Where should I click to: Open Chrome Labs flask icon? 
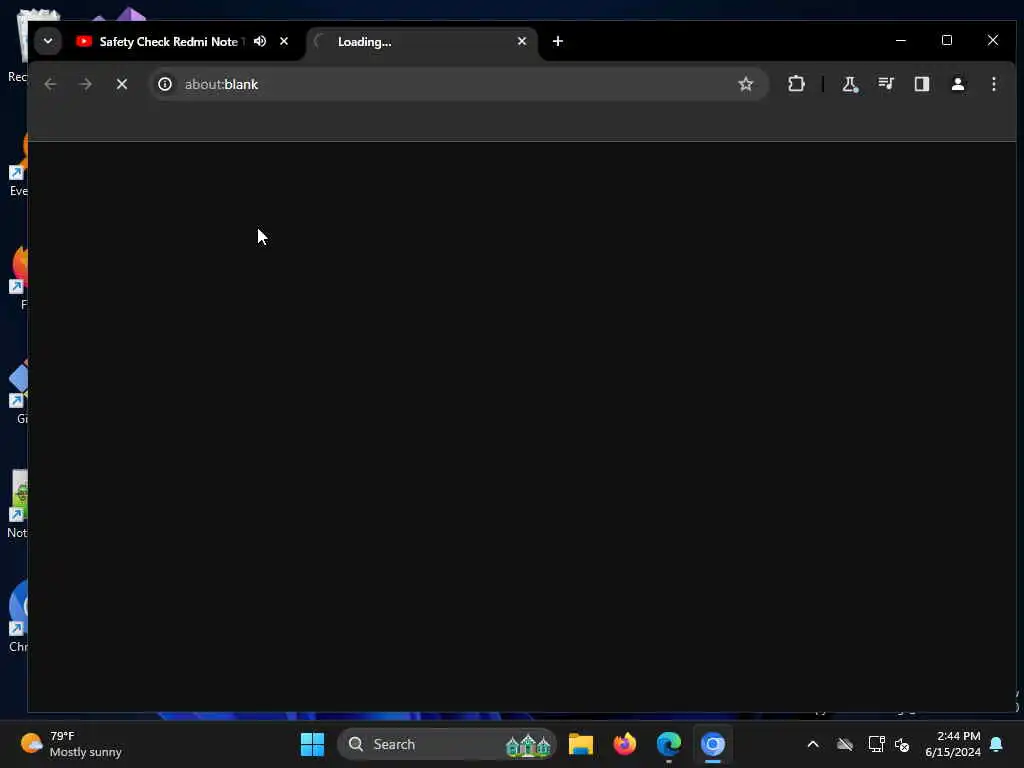[x=850, y=84]
